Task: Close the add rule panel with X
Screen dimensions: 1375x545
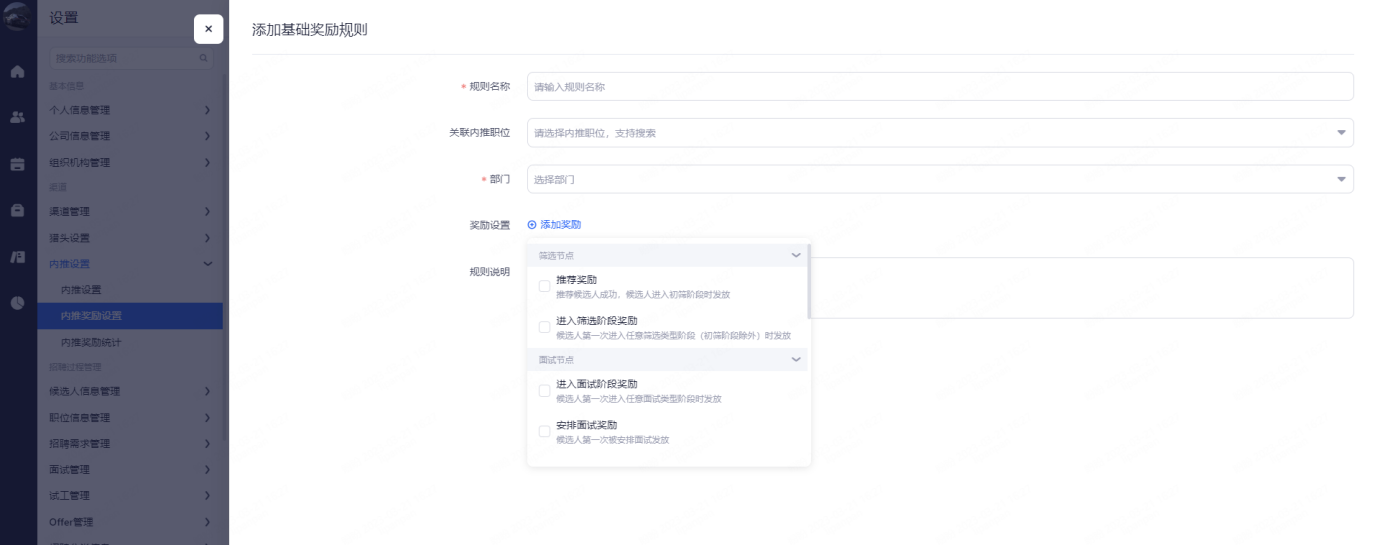Action: click(x=208, y=29)
